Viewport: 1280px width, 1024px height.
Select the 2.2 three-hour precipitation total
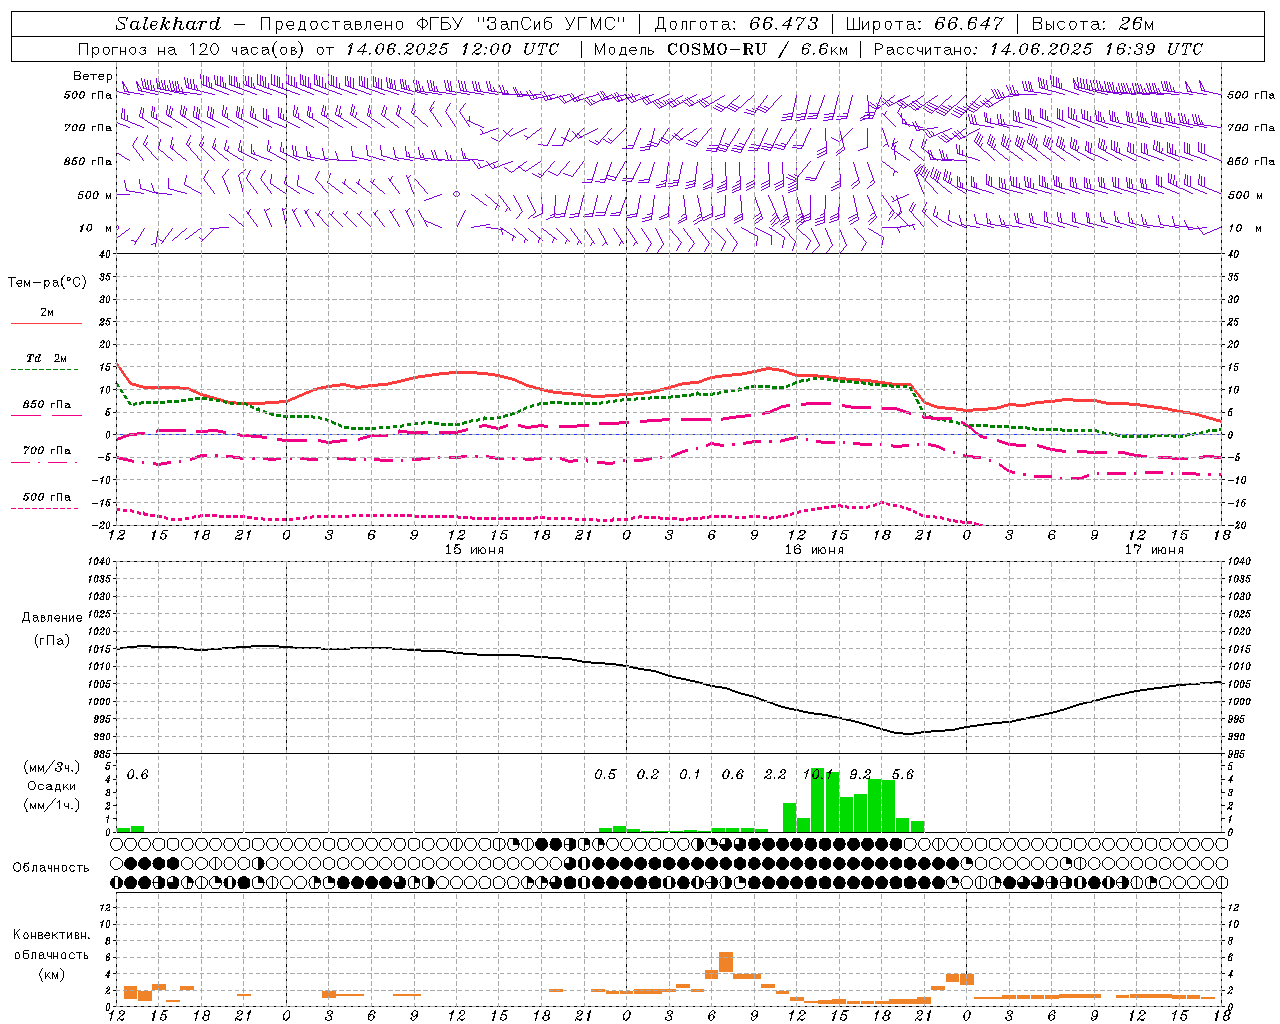click(x=775, y=775)
